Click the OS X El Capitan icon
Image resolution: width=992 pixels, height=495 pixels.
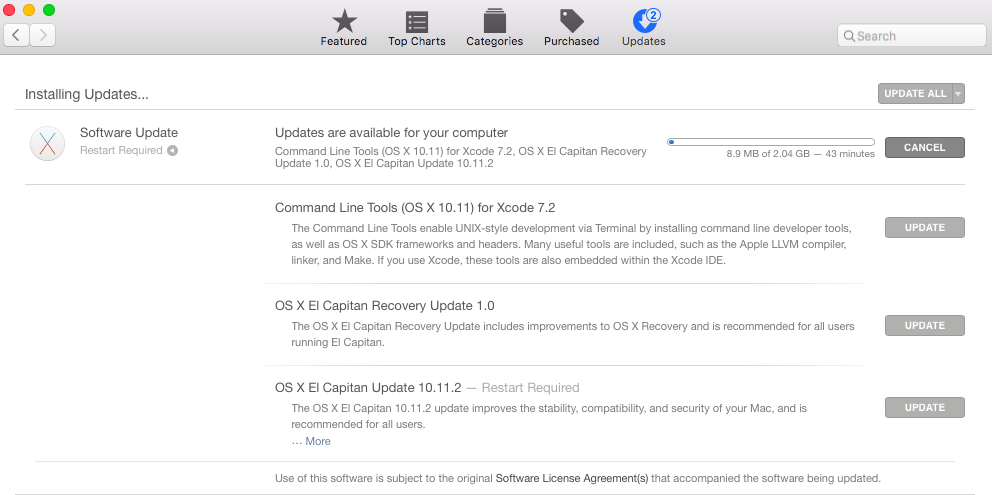pos(47,143)
